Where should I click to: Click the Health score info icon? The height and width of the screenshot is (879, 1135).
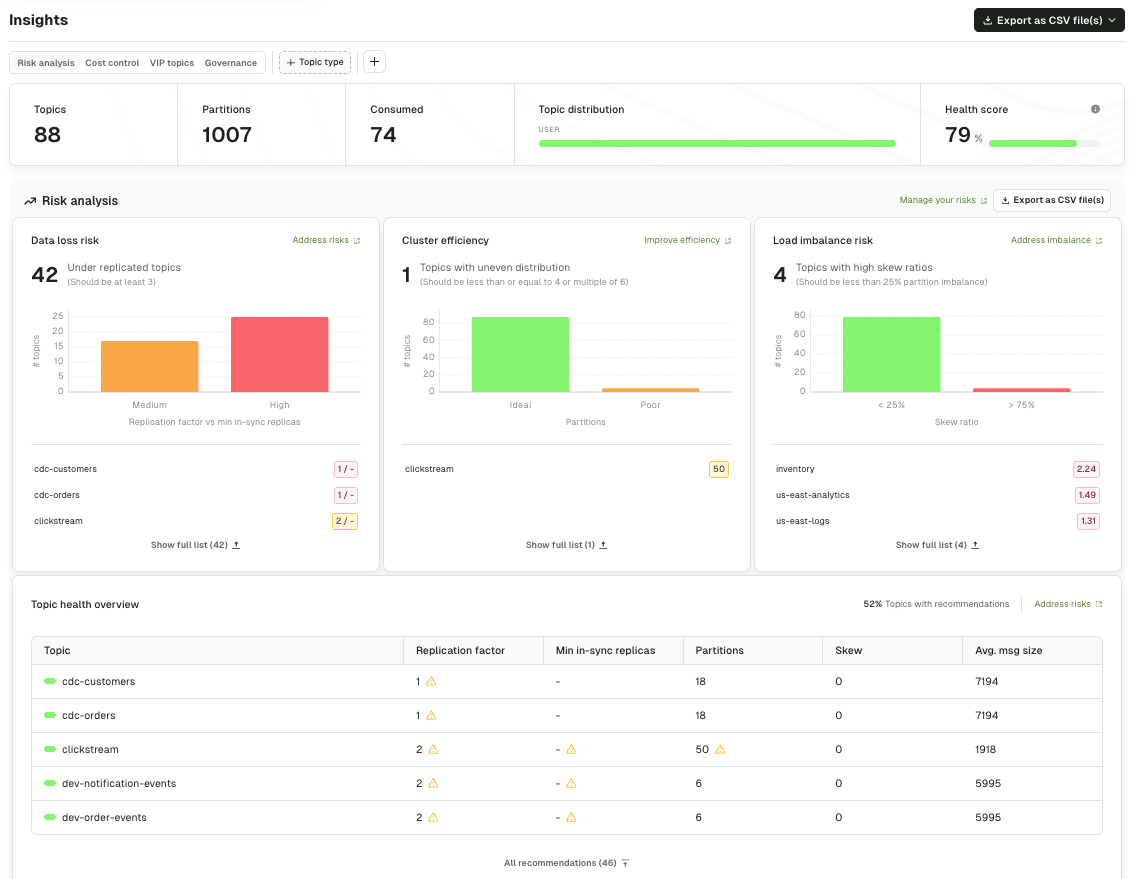(1095, 109)
